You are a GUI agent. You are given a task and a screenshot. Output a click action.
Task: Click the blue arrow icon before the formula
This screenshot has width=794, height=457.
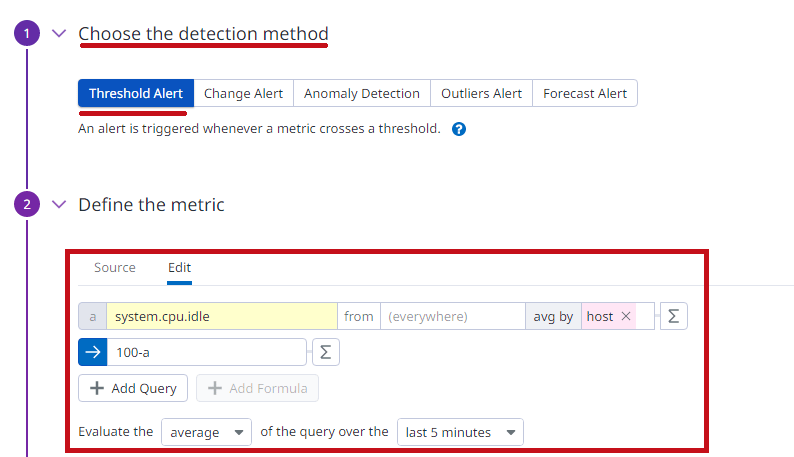tap(93, 352)
